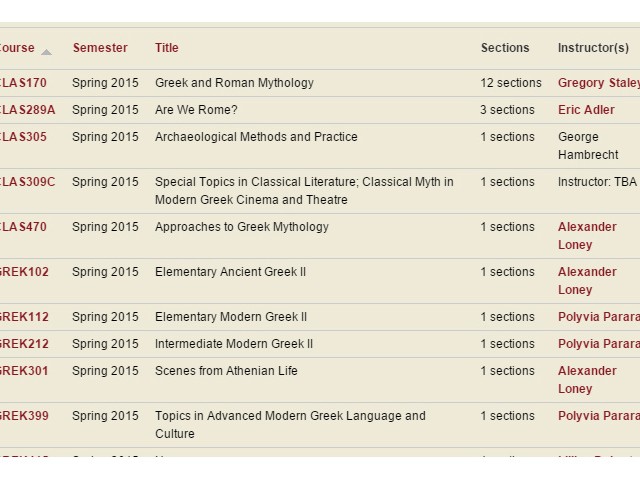The width and height of the screenshot is (640, 480).
Task: Open the GREK112 course link
Action: (24, 317)
